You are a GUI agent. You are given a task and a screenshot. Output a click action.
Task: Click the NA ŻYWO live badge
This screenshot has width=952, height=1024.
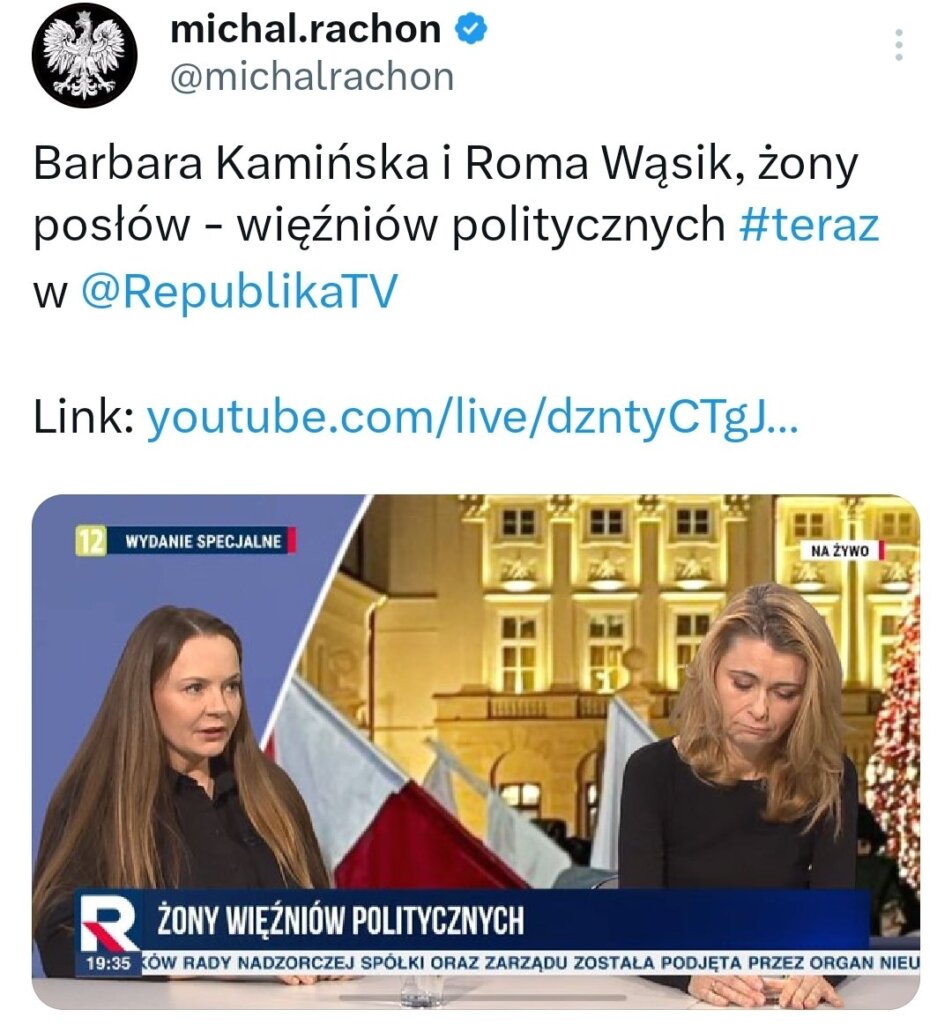tap(842, 551)
